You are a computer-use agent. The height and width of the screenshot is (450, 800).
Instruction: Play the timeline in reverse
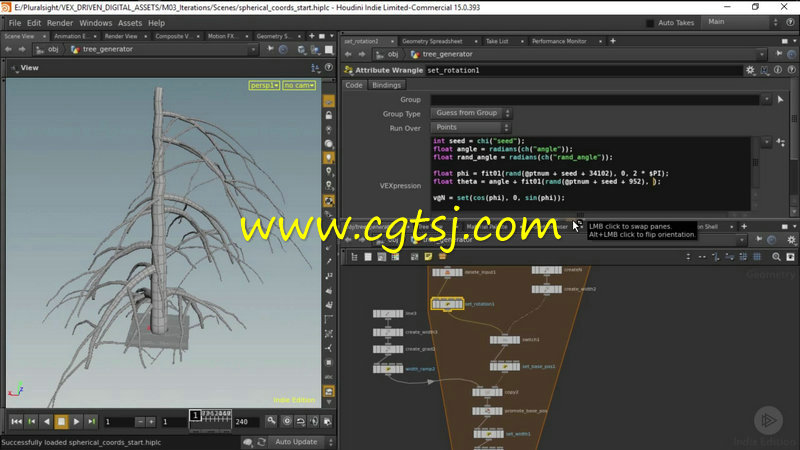(x=46, y=421)
